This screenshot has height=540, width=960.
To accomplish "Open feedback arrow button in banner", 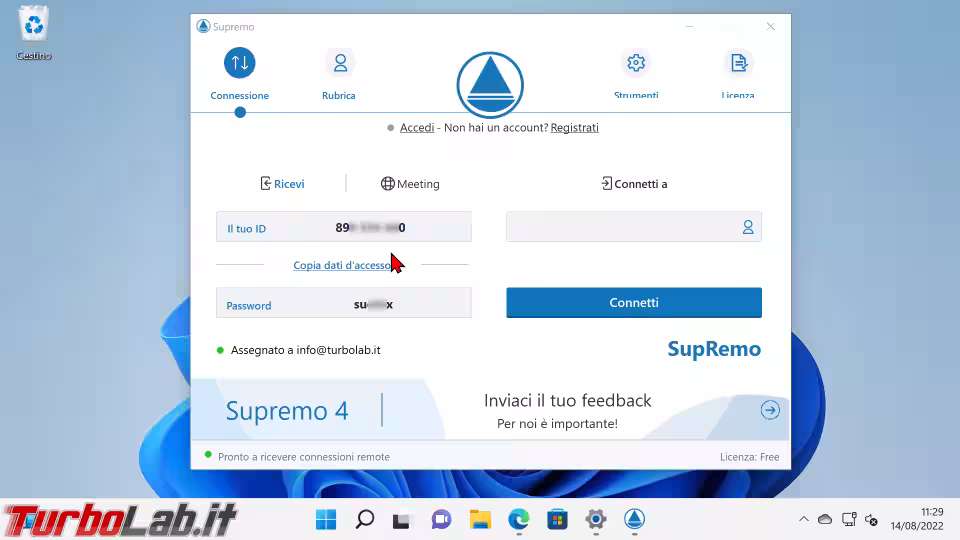I will pyautogui.click(x=770, y=410).
